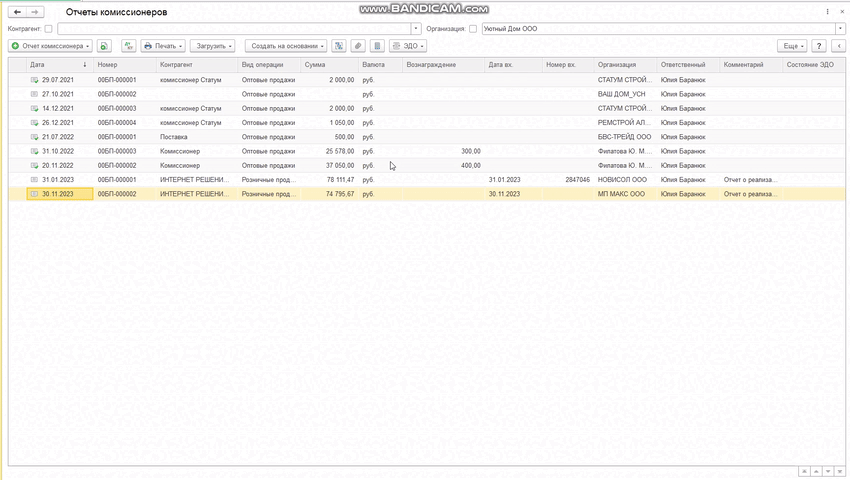850x480 pixels.
Task: Open the Создать на основании dropdown
Action: coord(286,46)
